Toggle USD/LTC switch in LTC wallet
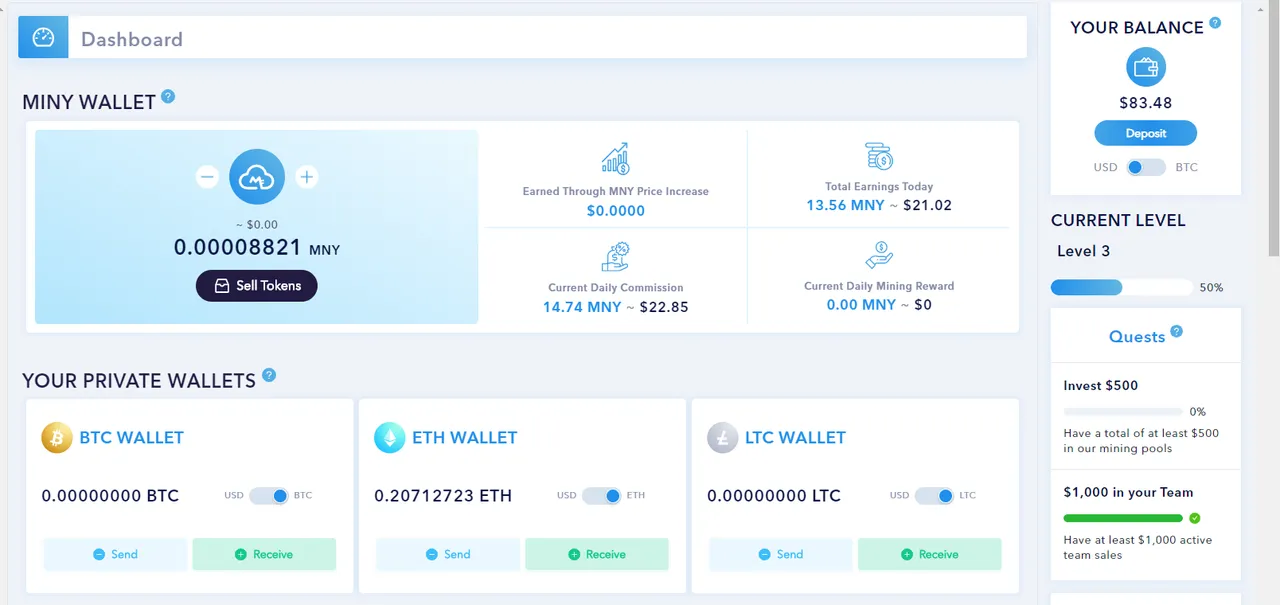The image size is (1280, 605). 934,496
